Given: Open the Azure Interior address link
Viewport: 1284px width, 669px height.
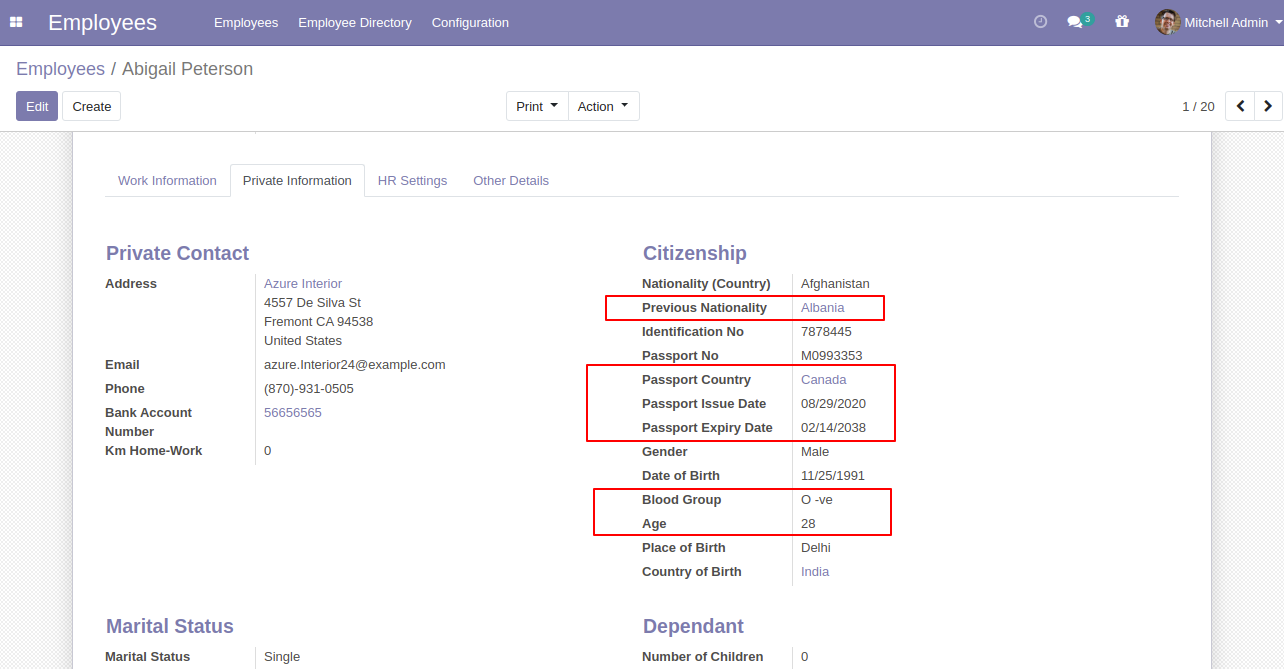Looking at the screenshot, I should point(303,284).
